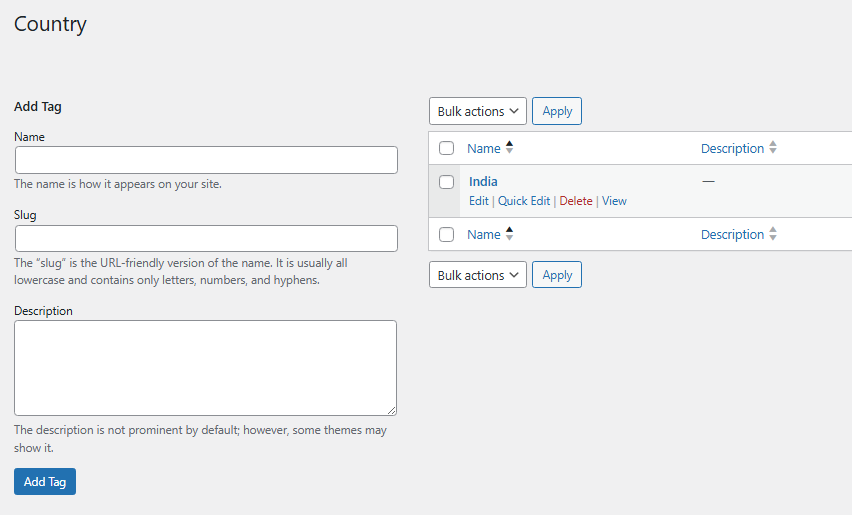This screenshot has width=852, height=515.
Task: Click the Add Tag button
Action: coord(45,482)
